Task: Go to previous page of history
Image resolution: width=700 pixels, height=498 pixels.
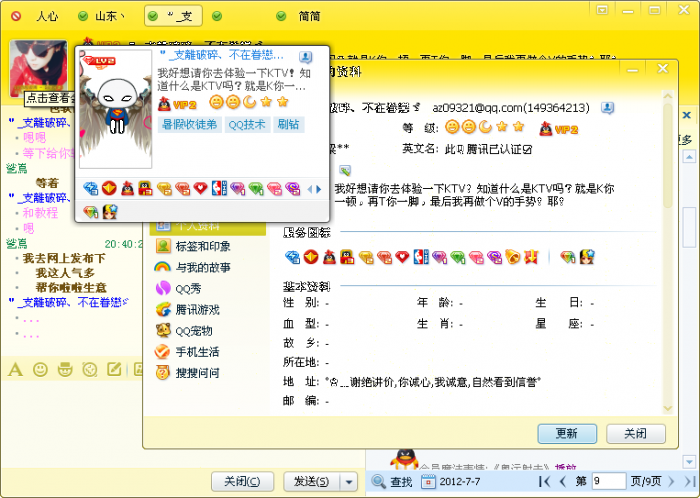Action: [562, 481]
